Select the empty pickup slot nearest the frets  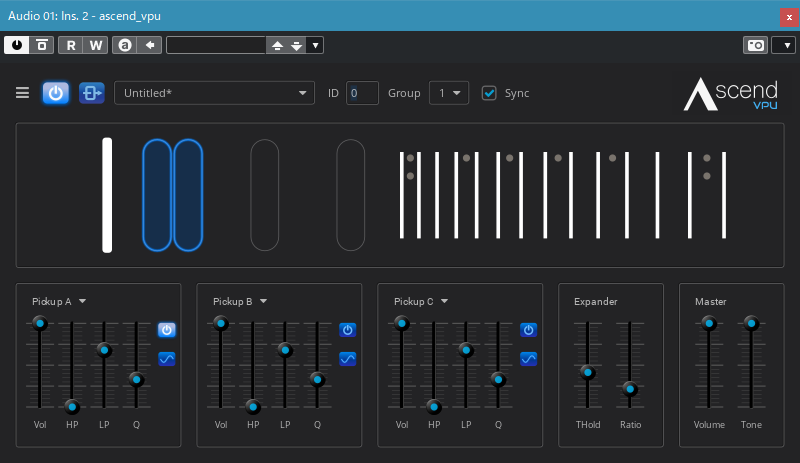coord(351,195)
